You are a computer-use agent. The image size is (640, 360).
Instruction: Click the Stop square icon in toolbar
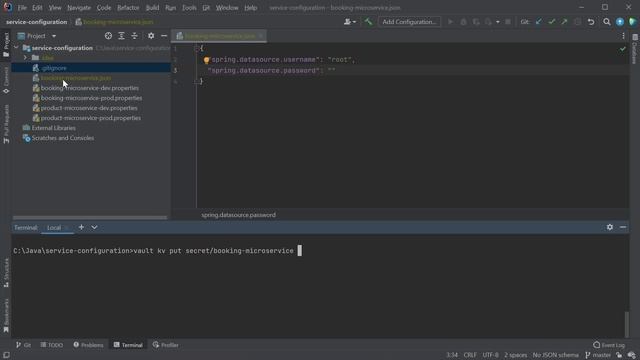pyautogui.click(x=508, y=22)
